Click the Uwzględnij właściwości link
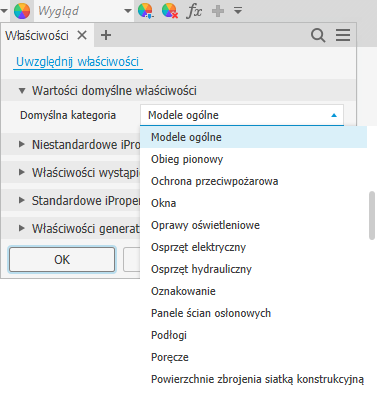 click(x=78, y=62)
